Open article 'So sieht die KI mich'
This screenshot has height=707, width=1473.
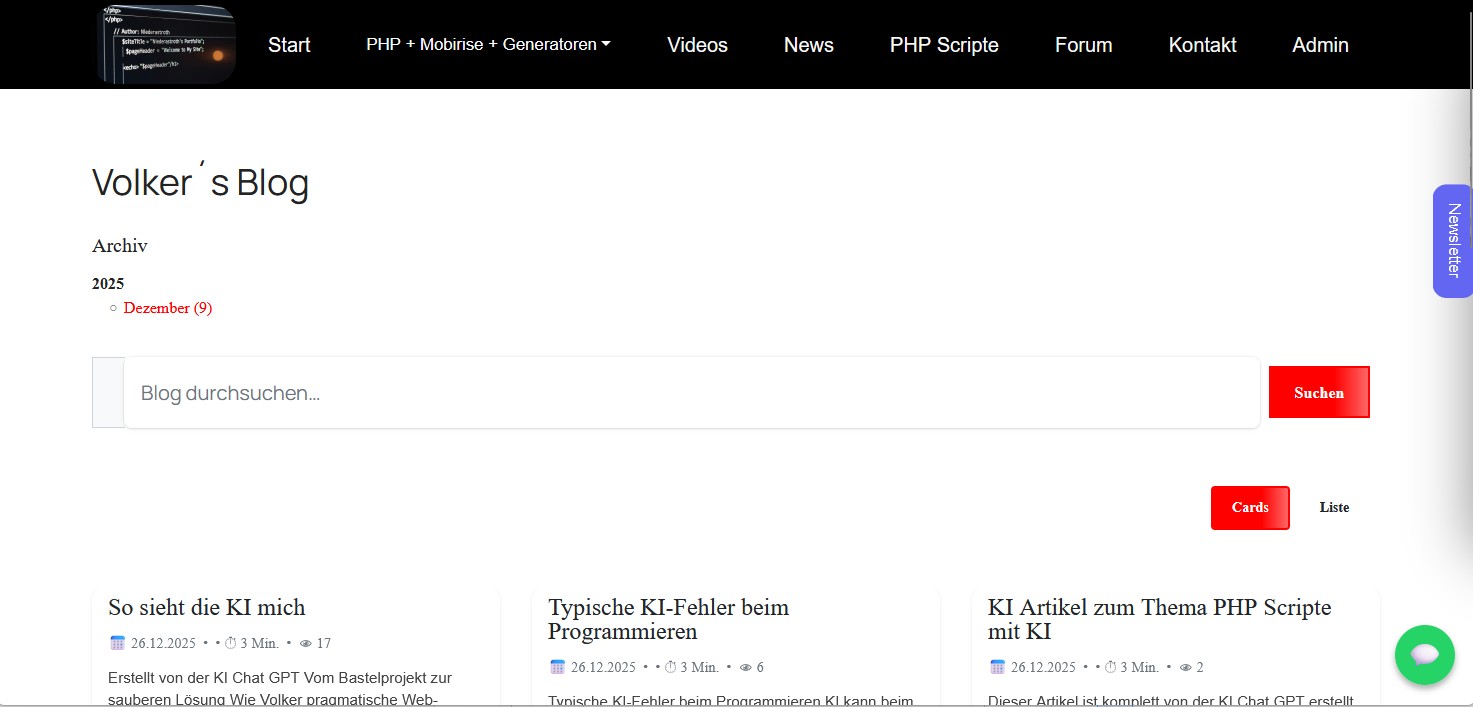point(207,607)
